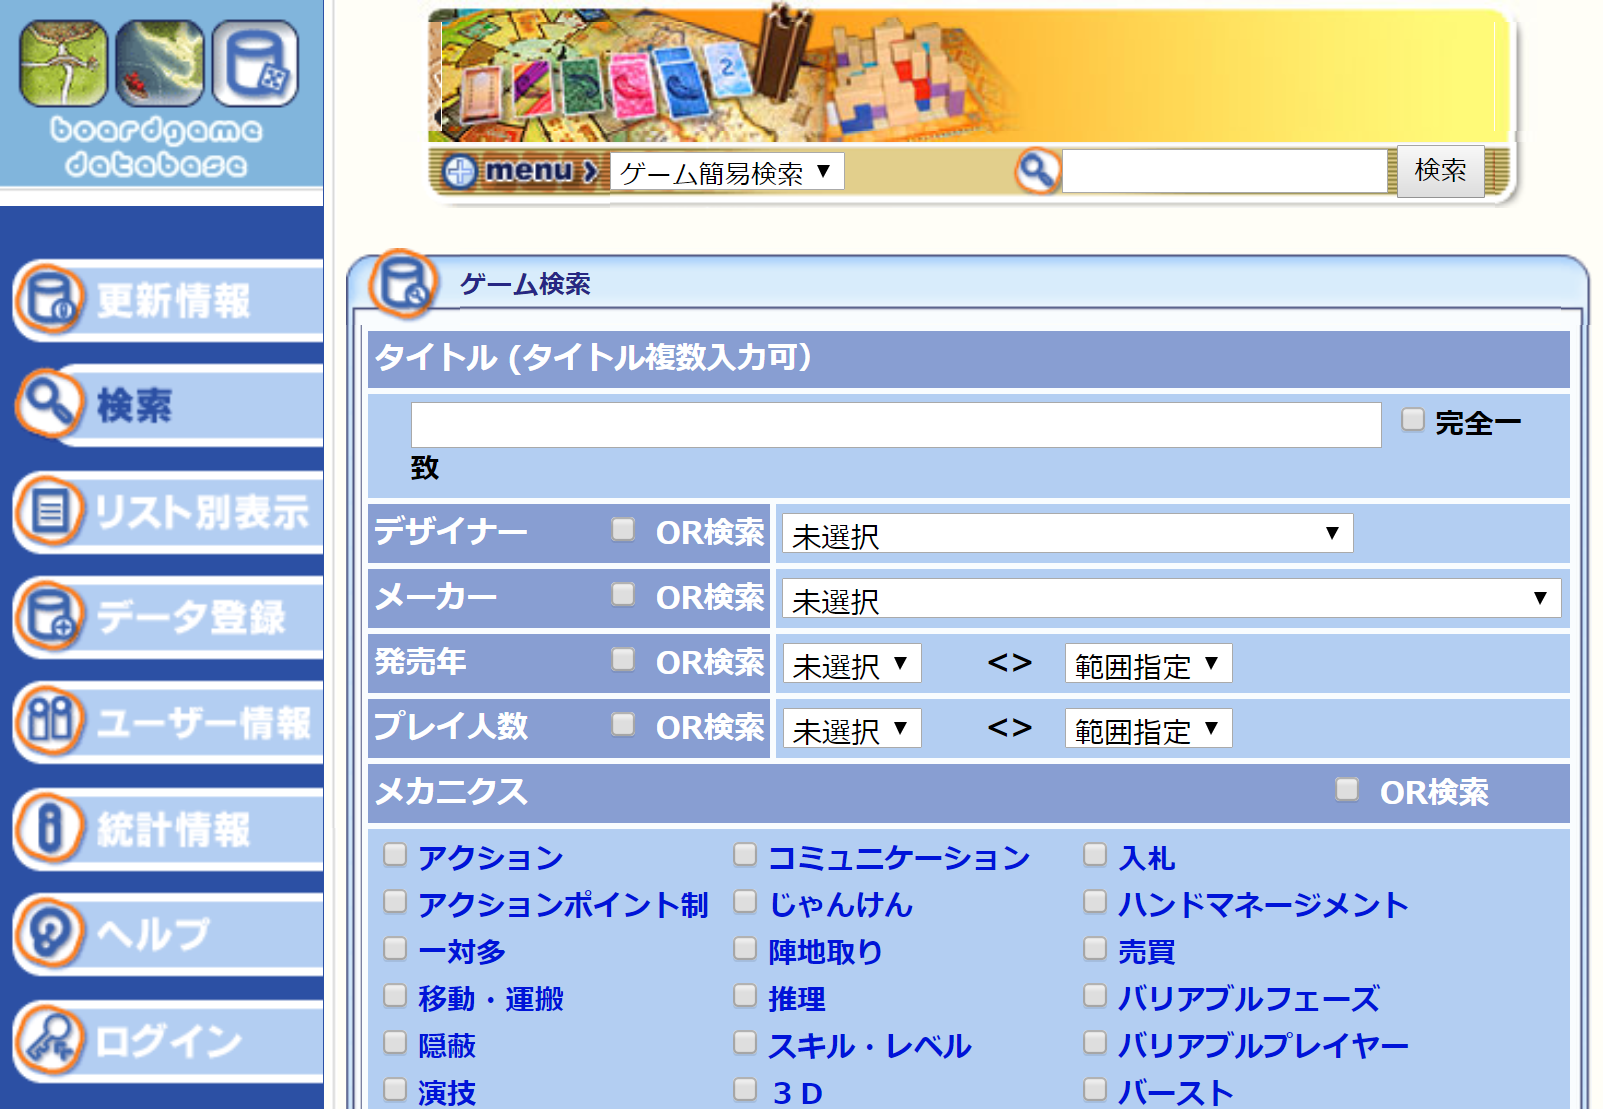Open the リスト別表示 list icon
The height and width of the screenshot is (1109, 1603).
pos(48,511)
